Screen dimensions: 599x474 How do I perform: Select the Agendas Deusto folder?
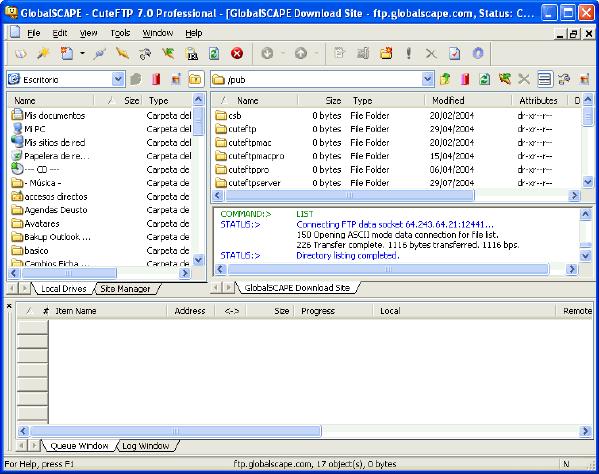click(50, 210)
